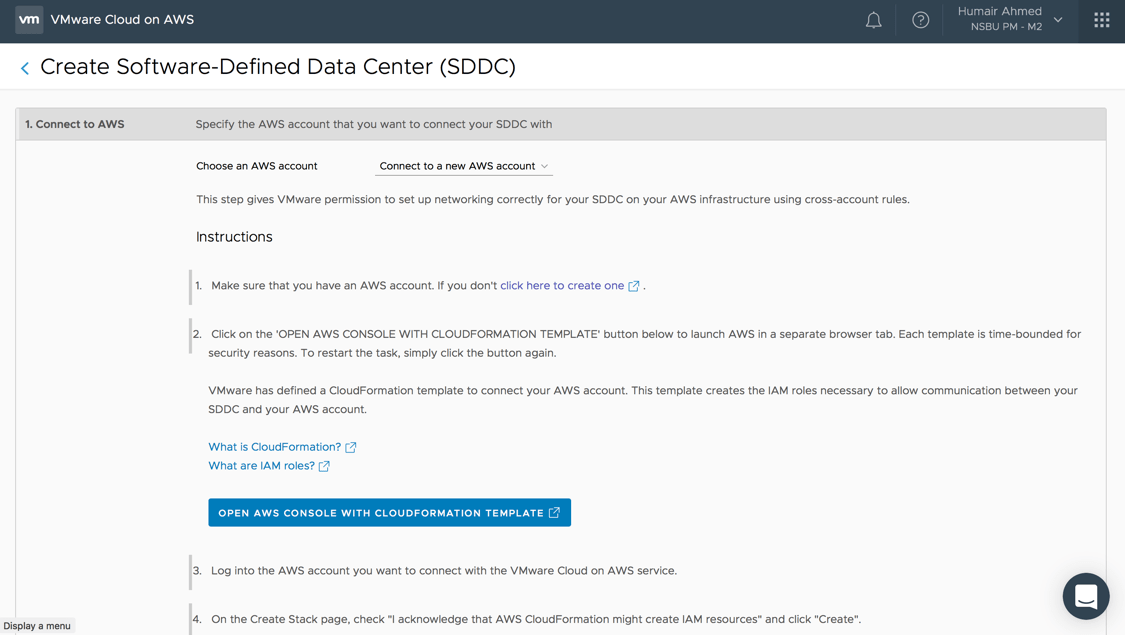
Task: Open the chat support bubble
Action: coord(1085,596)
